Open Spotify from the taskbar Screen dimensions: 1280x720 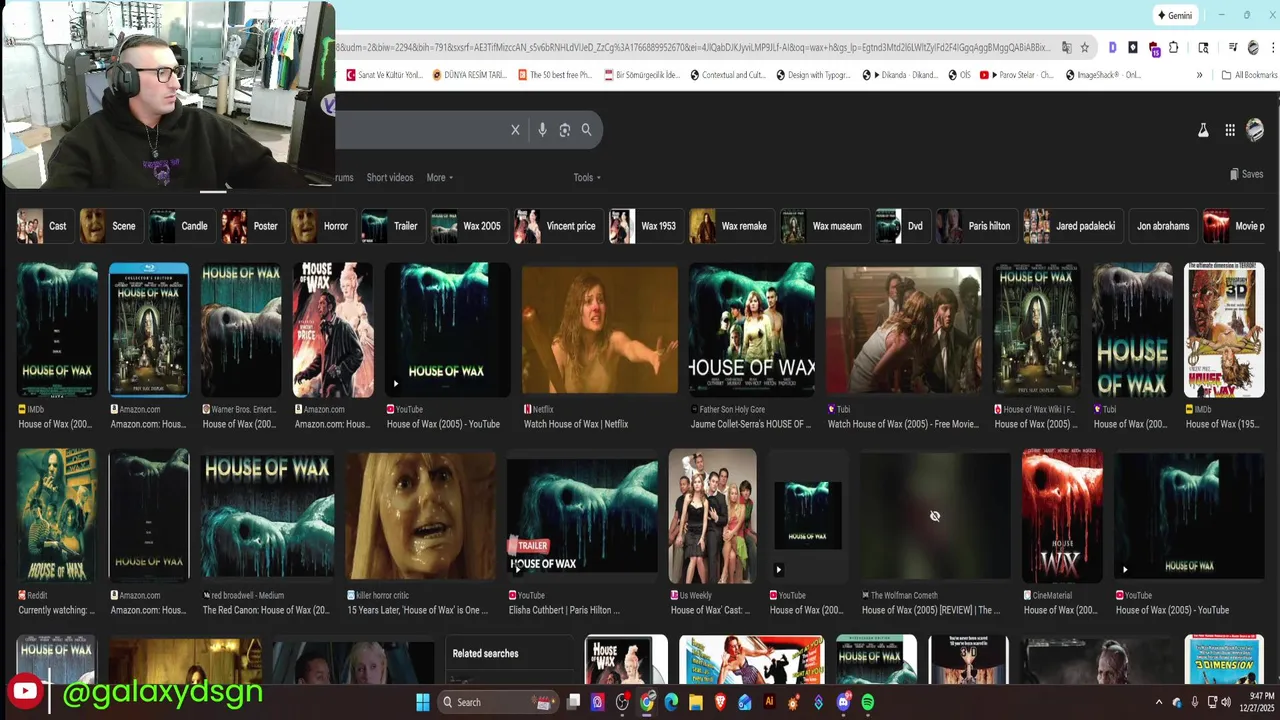[x=867, y=702]
